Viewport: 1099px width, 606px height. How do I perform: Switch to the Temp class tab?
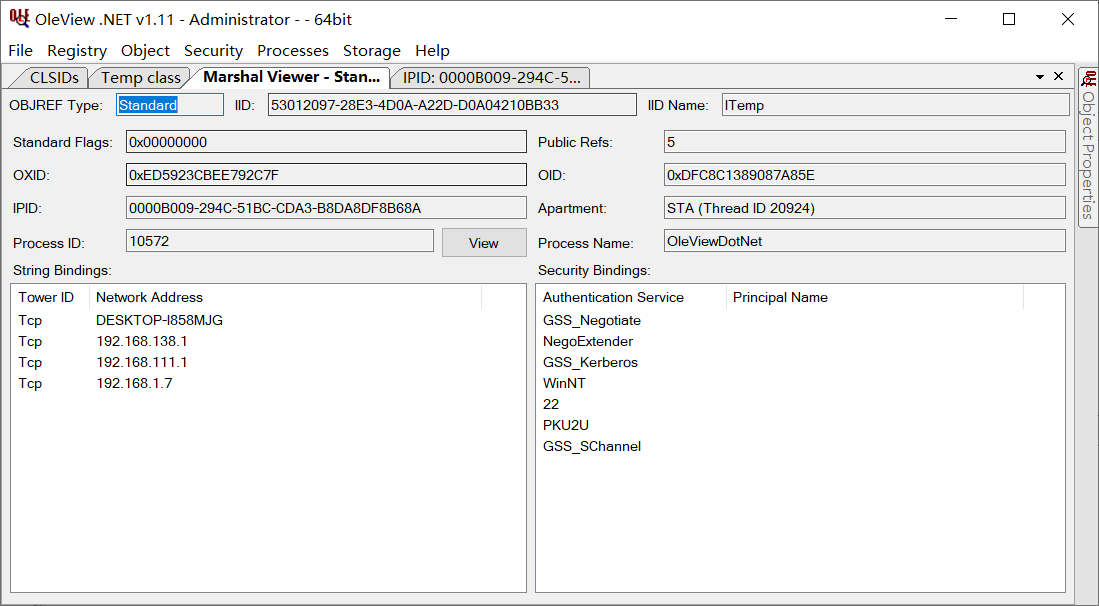[x=141, y=77]
